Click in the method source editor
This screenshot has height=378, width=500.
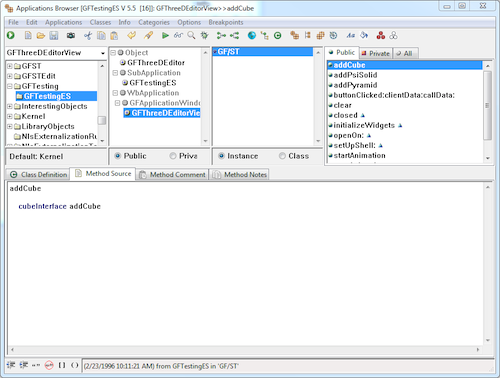(246, 264)
